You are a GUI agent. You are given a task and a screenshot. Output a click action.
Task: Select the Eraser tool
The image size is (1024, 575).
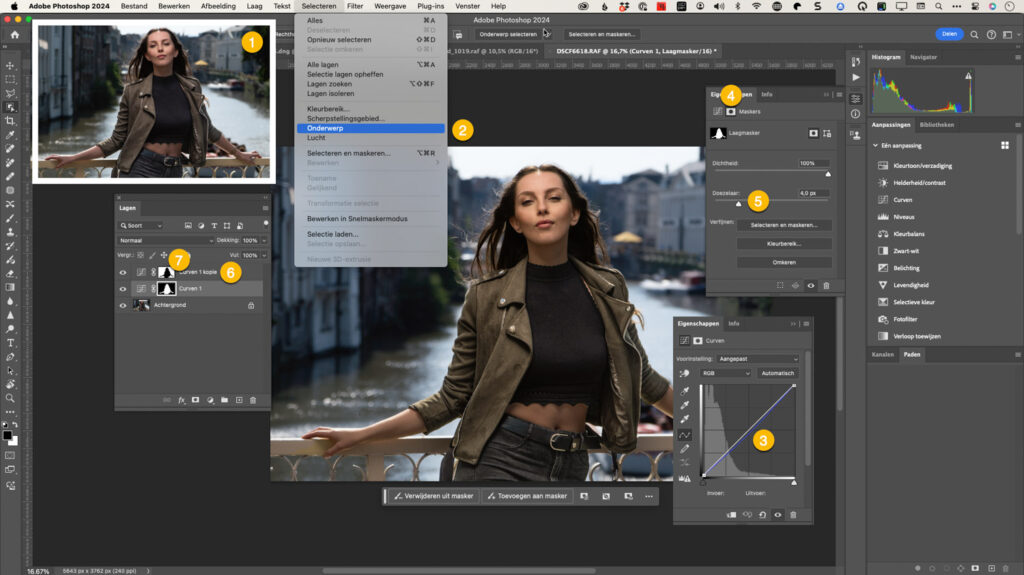[10, 273]
